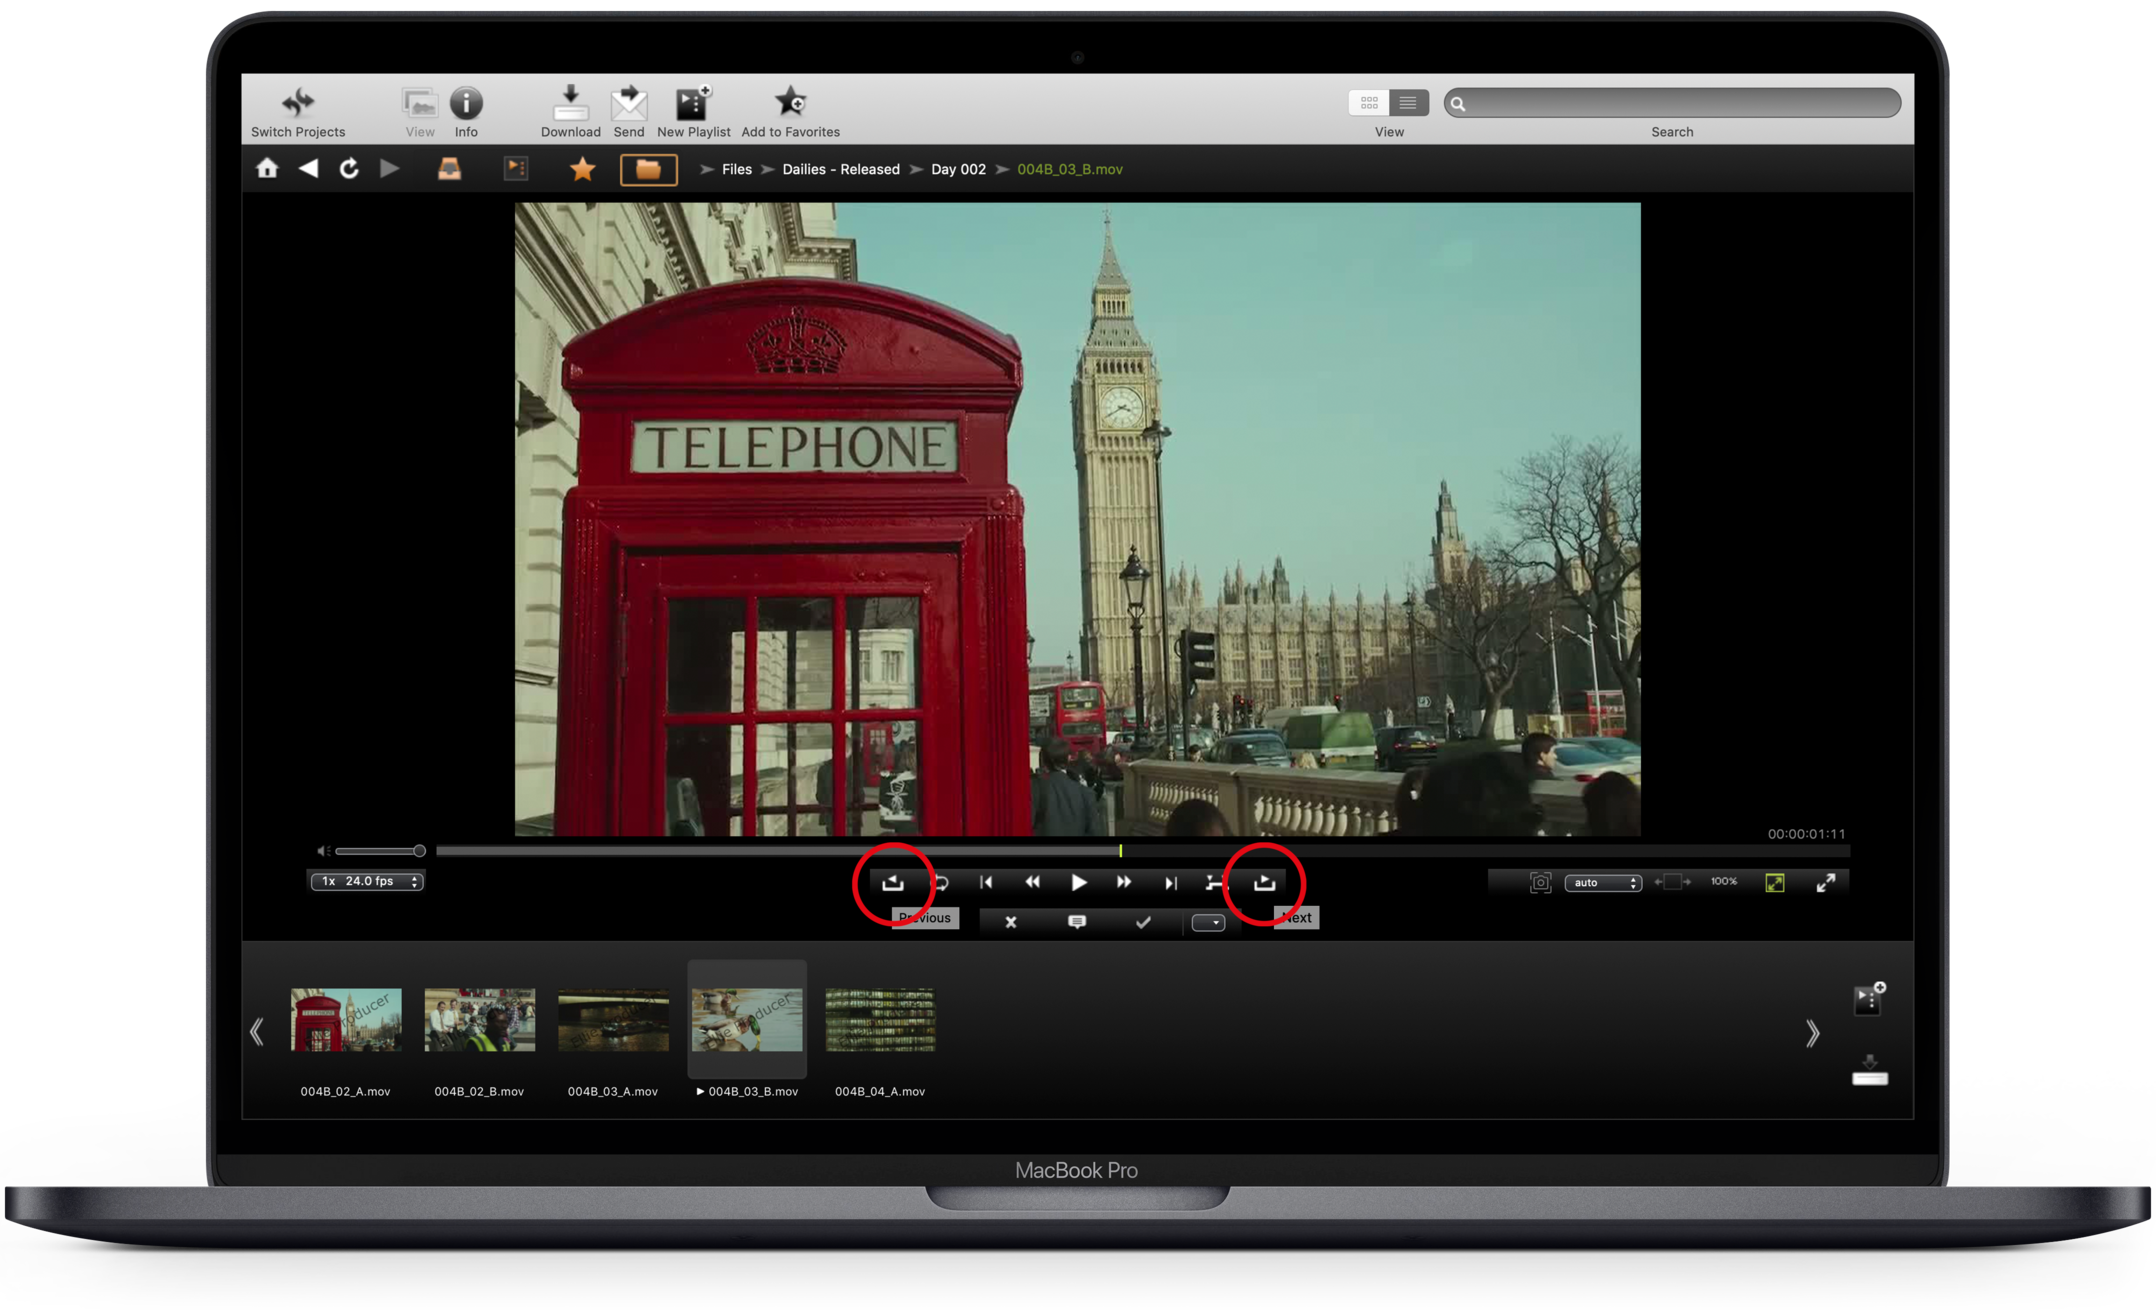Go to Day 002 breadcrumb
The image size is (2156, 1310).
957,169
